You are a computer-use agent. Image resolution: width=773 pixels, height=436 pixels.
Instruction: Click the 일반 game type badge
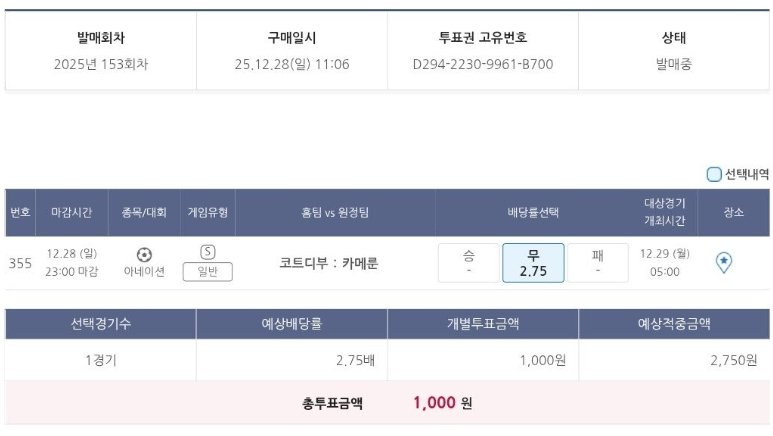[208, 272]
